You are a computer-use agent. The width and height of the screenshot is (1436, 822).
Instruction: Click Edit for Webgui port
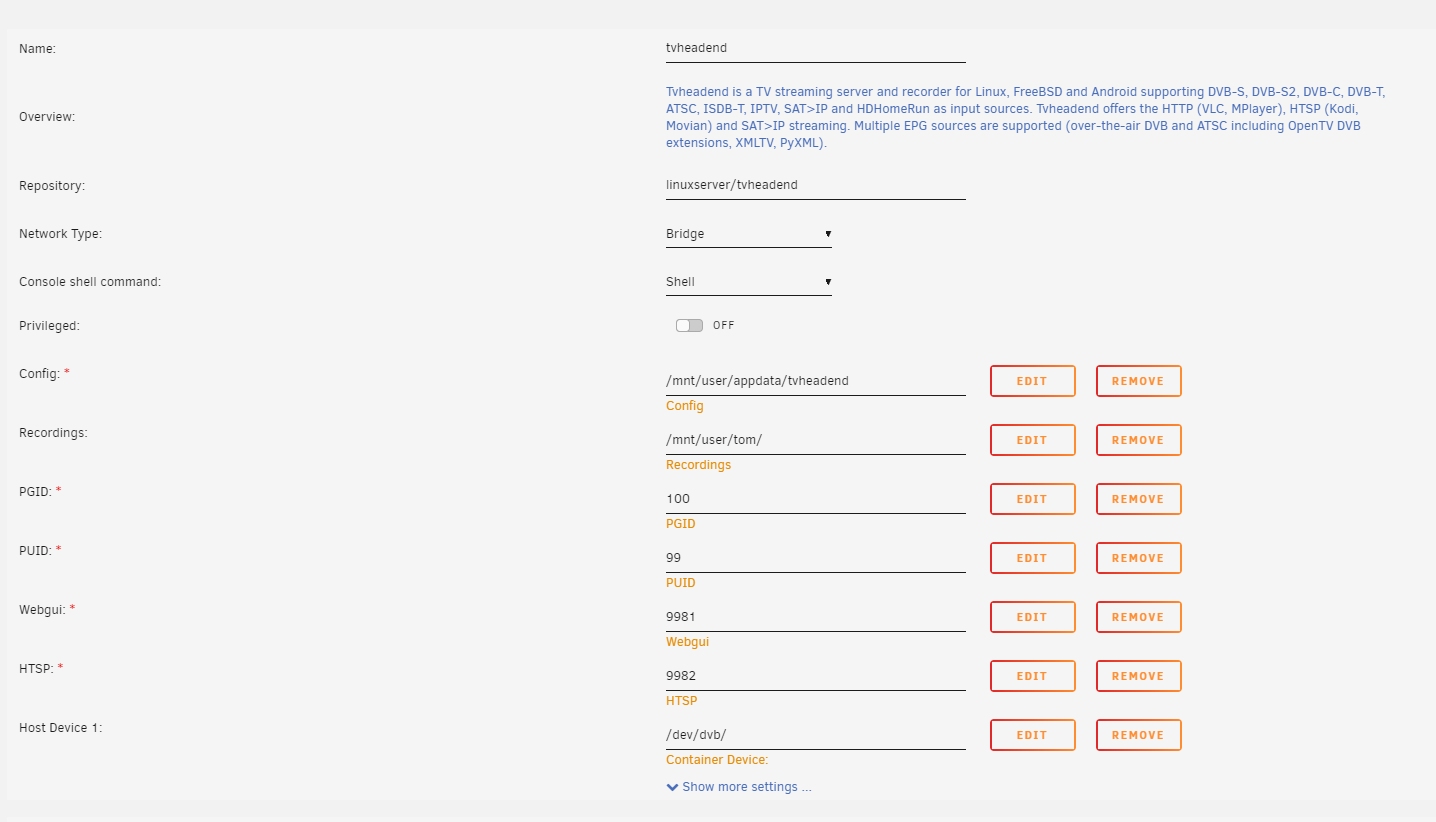(x=1033, y=617)
